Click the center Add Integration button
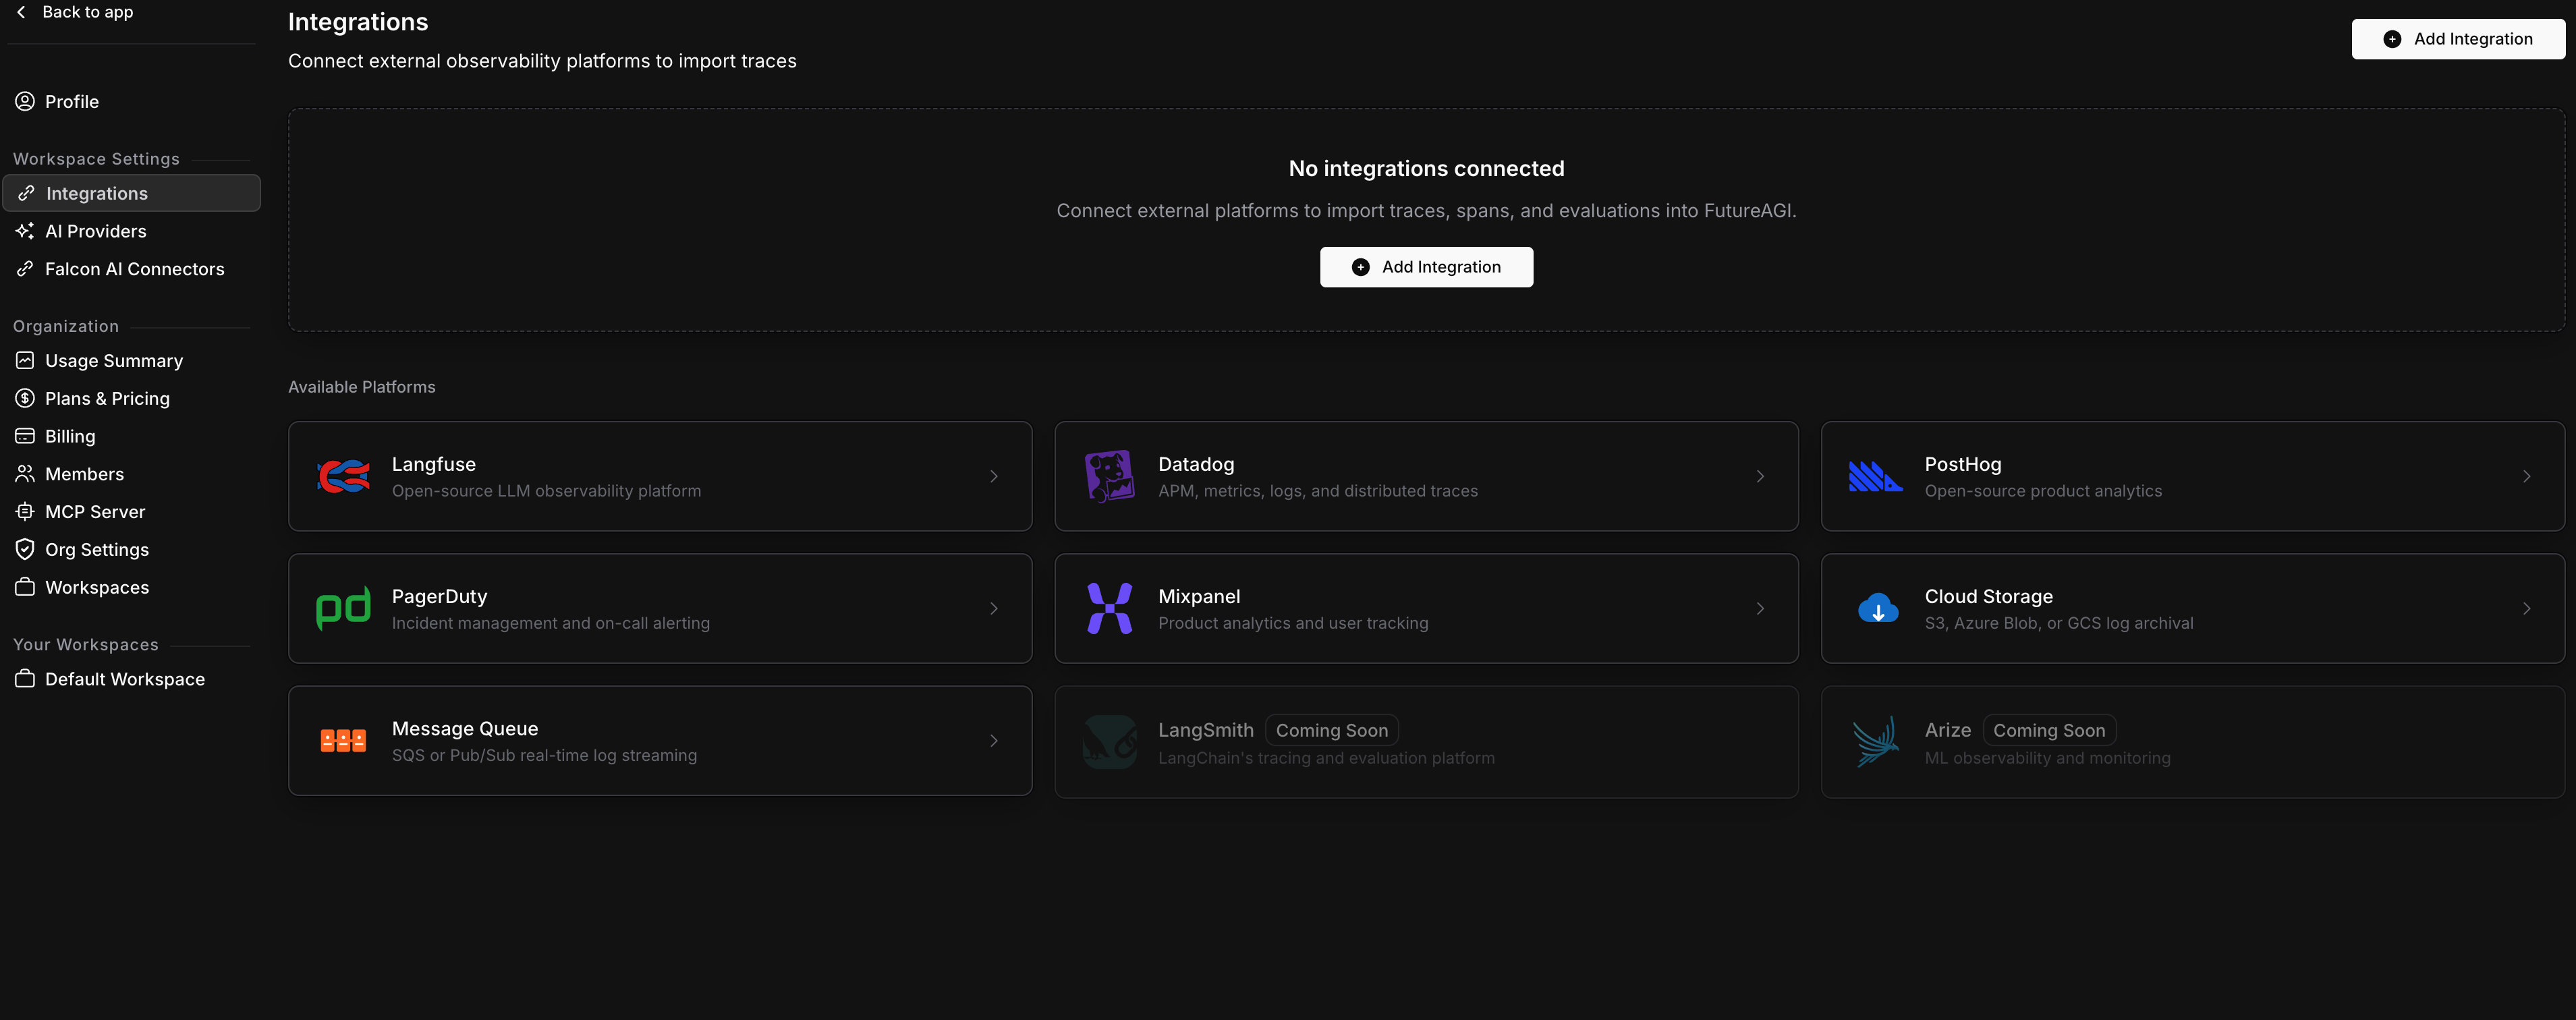This screenshot has width=2576, height=1020. pyautogui.click(x=1426, y=267)
